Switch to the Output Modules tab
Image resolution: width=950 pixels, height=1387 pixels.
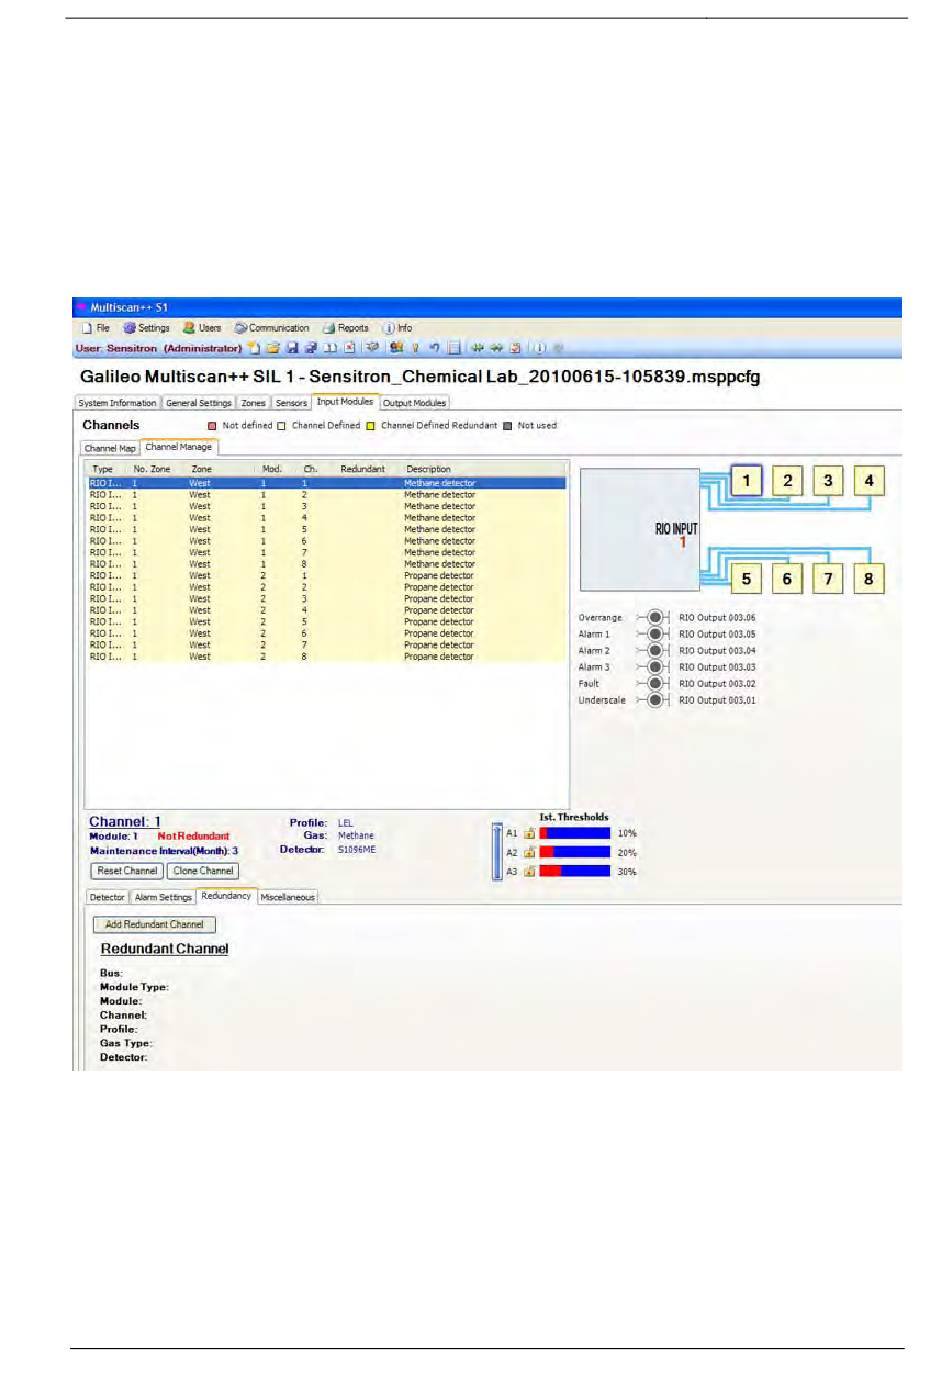pos(414,403)
